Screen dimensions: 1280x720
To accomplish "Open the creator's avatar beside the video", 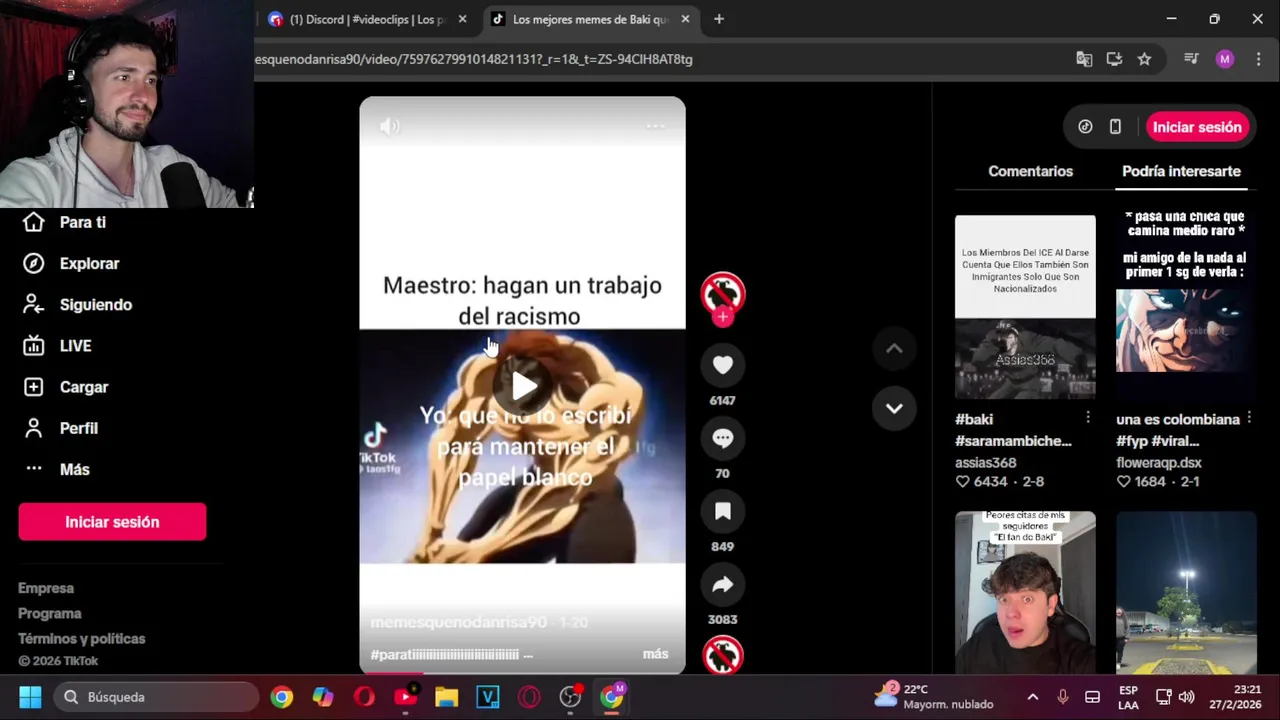I will [x=722, y=293].
